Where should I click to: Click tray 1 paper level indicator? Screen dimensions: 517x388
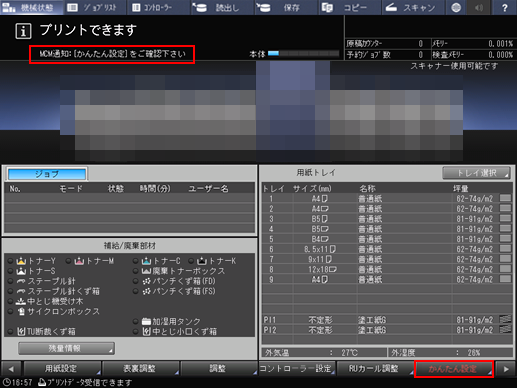[x=505, y=198]
